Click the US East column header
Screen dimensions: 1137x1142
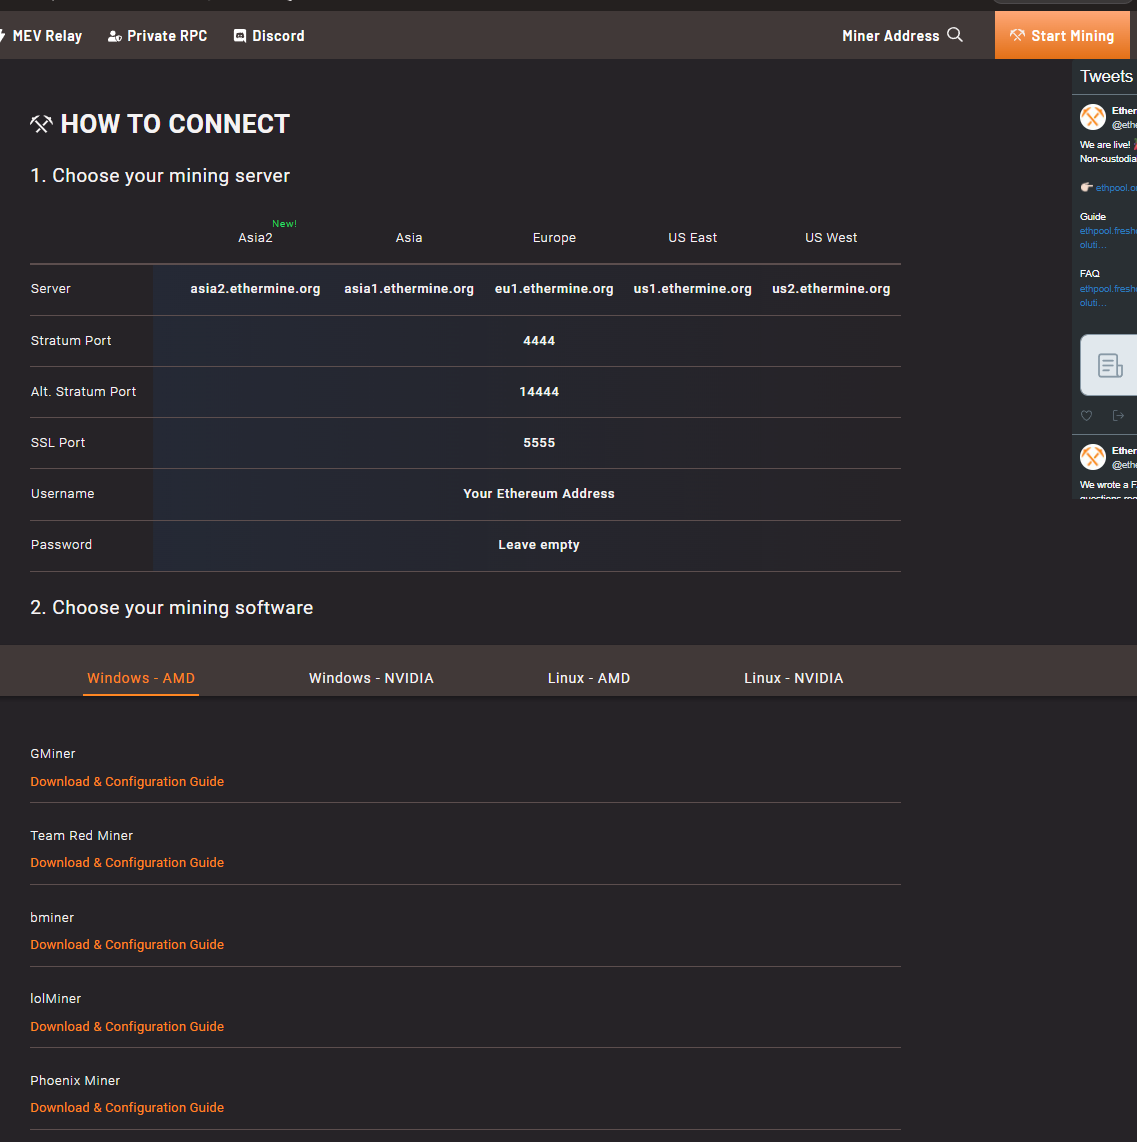(693, 237)
